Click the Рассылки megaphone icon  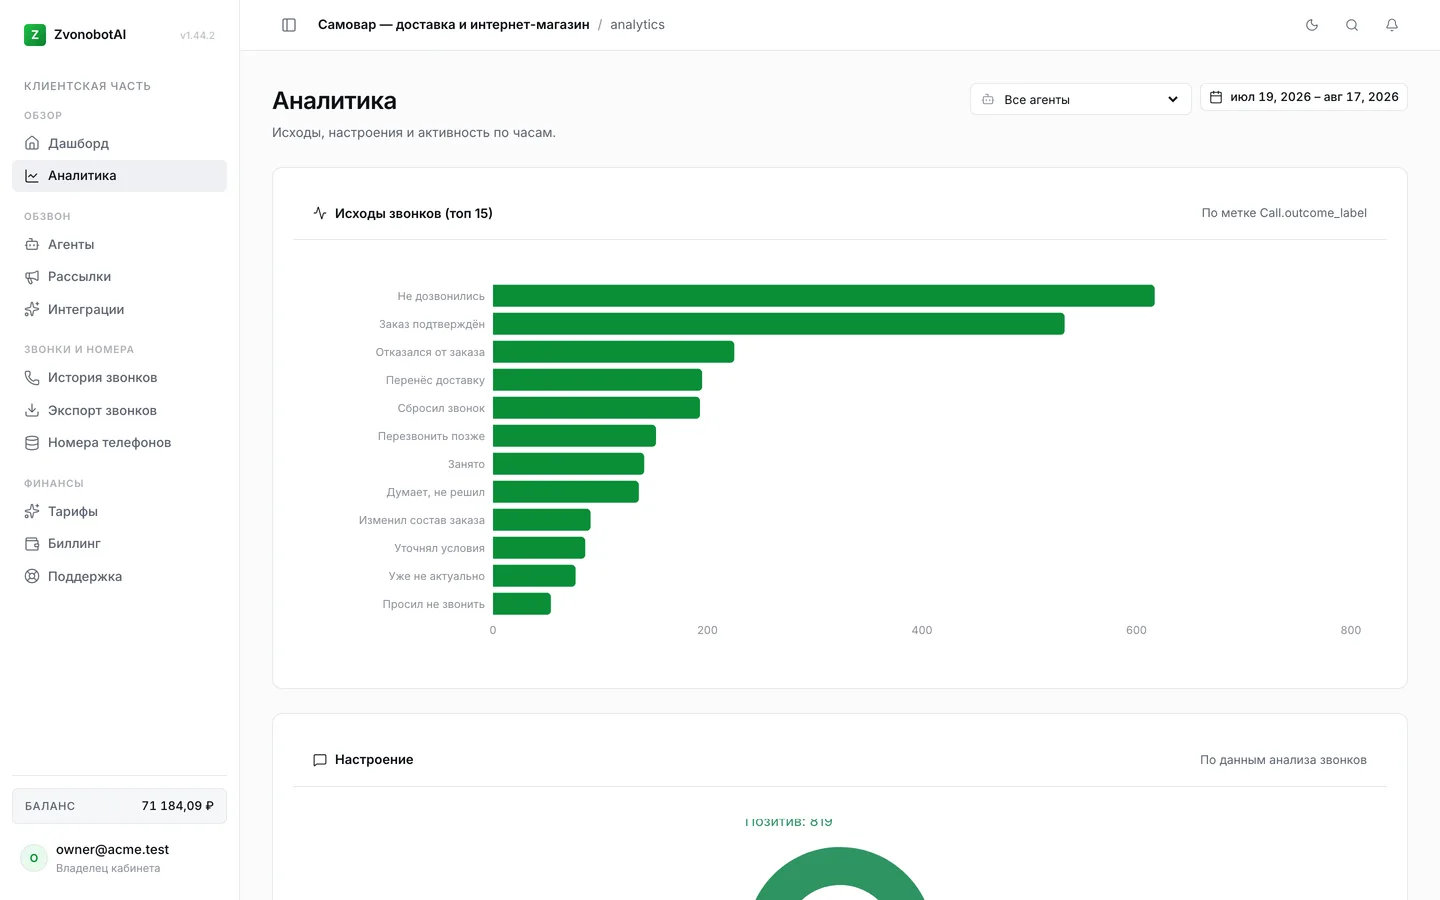(x=32, y=277)
